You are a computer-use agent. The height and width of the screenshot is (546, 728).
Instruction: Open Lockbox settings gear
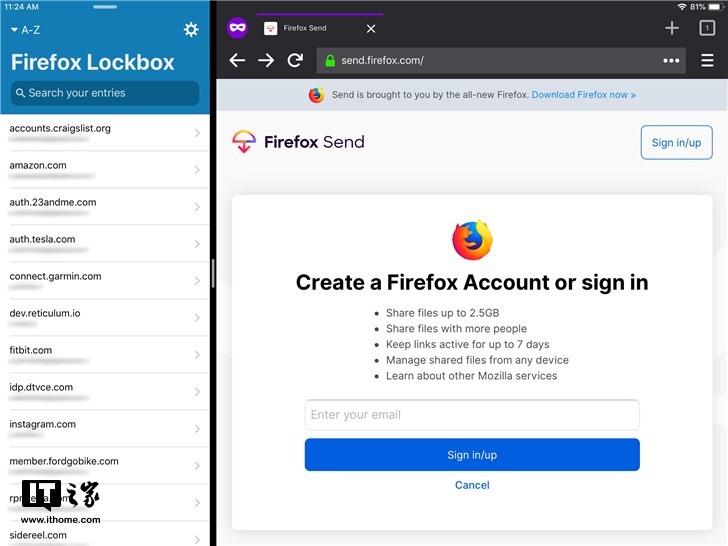coord(191,30)
